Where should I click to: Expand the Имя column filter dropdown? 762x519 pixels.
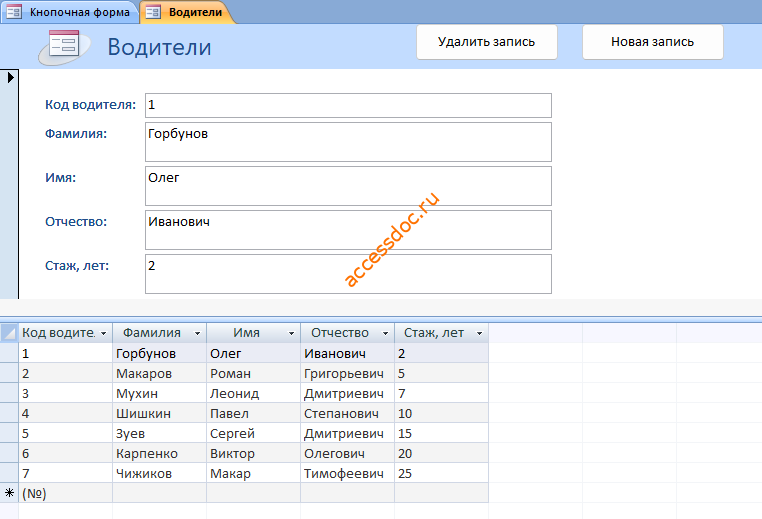click(x=291, y=333)
